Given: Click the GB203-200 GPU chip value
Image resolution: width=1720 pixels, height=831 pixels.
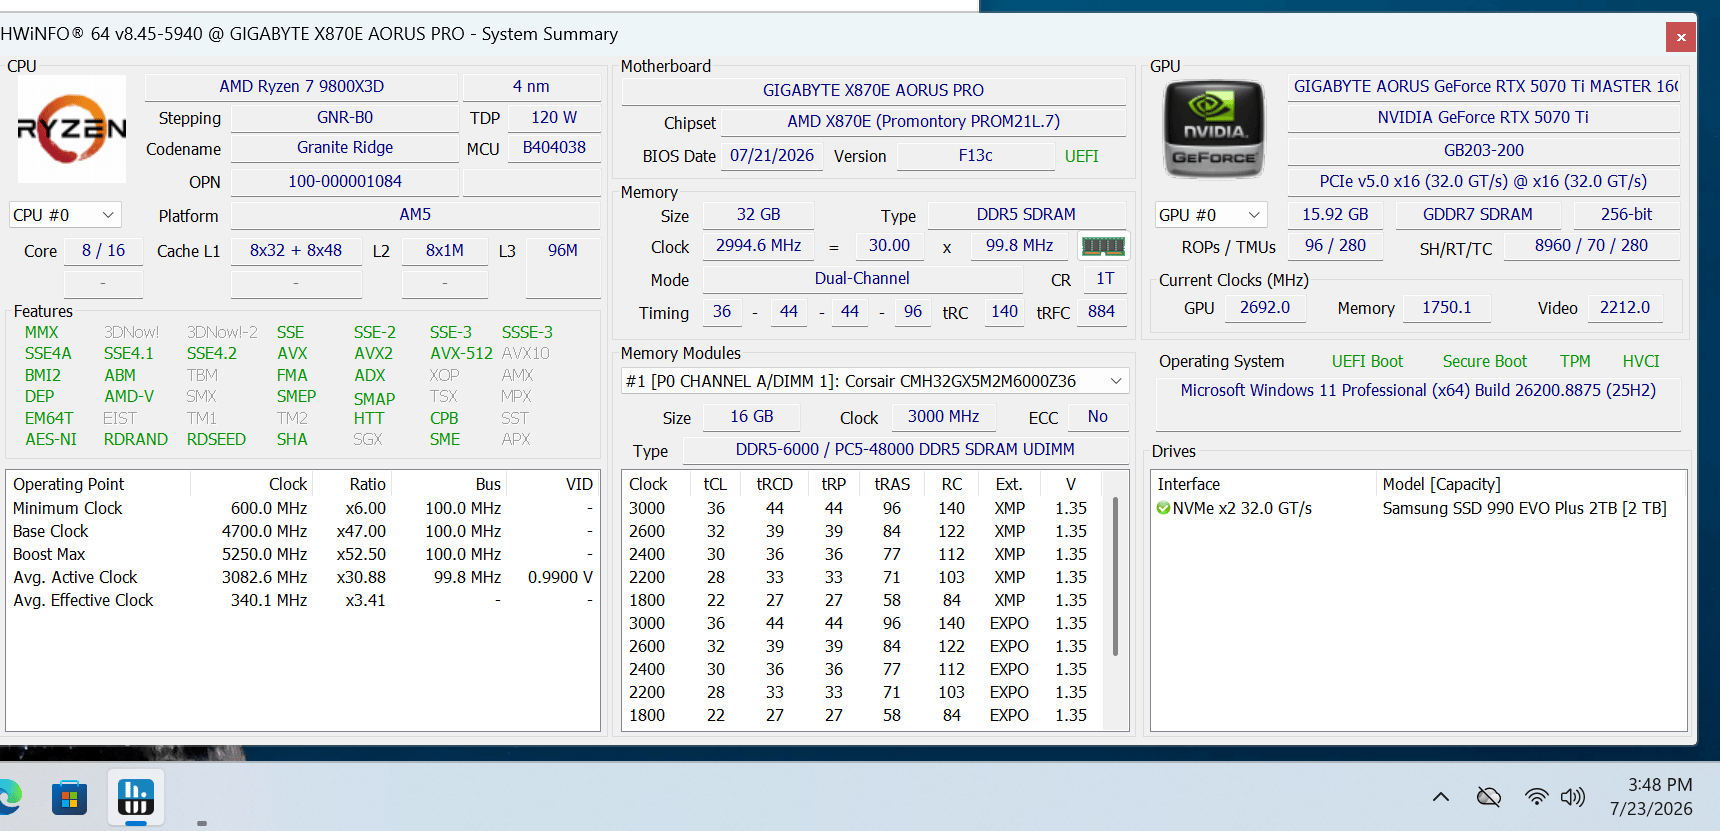Looking at the screenshot, I should click(x=1484, y=151).
